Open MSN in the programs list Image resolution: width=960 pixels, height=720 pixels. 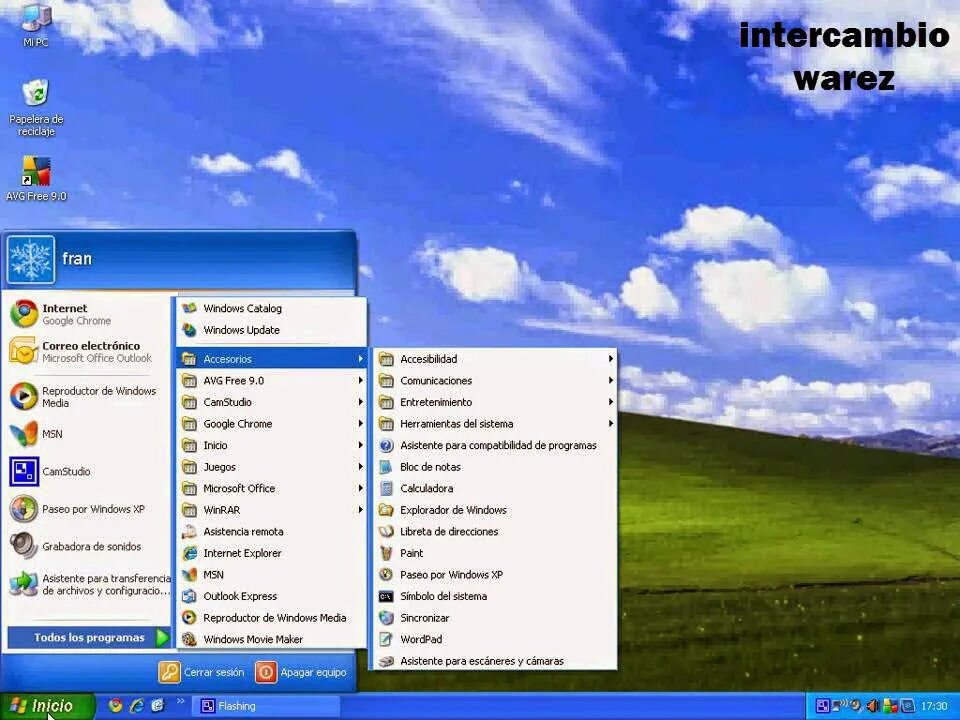click(x=271, y=574)
